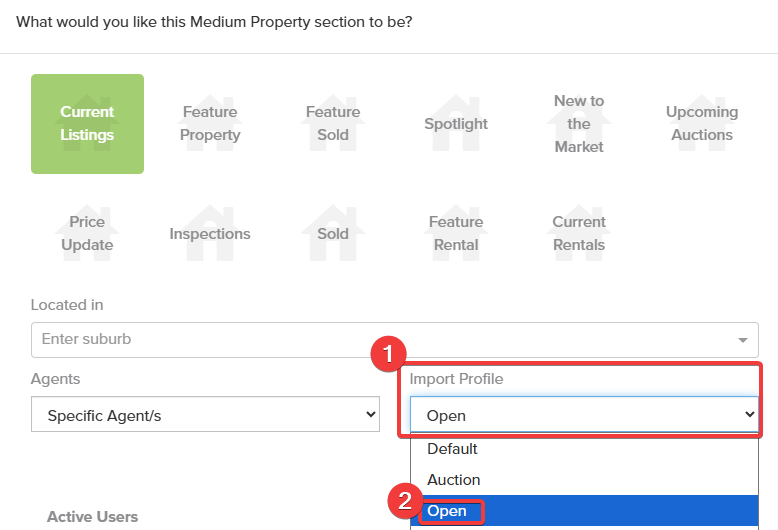
Task: Expand the Import Profile dropdown
Action: click(584, 415)
